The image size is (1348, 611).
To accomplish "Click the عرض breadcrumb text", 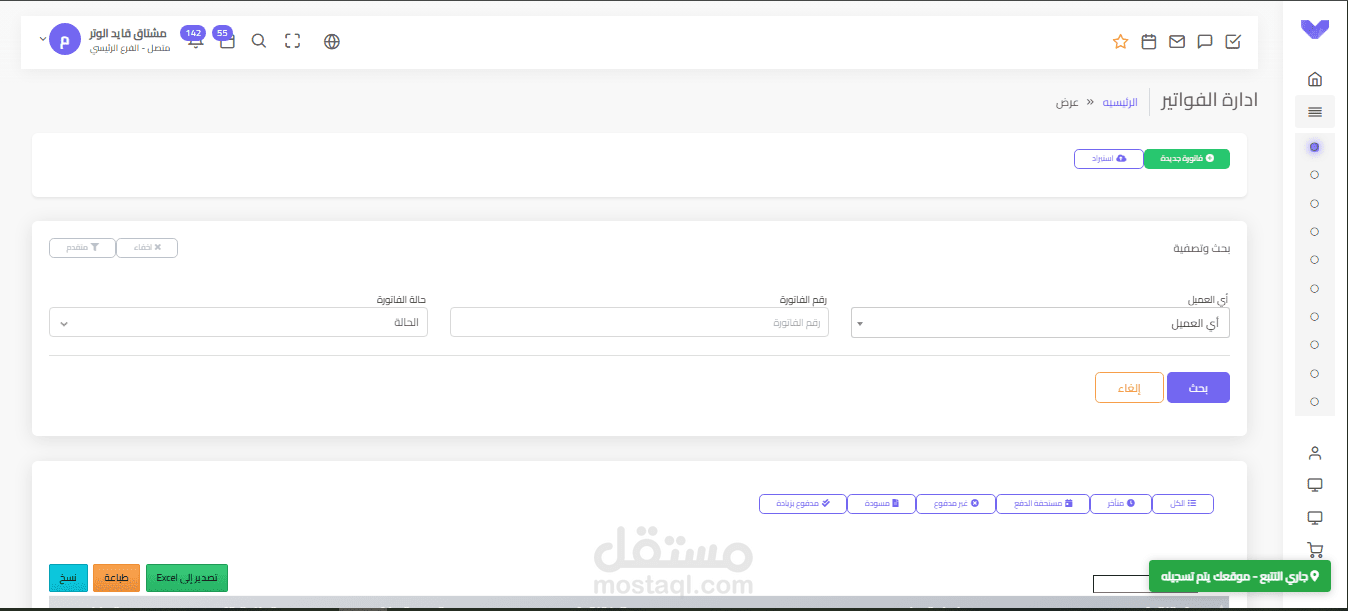I will tap(1066, 102).
